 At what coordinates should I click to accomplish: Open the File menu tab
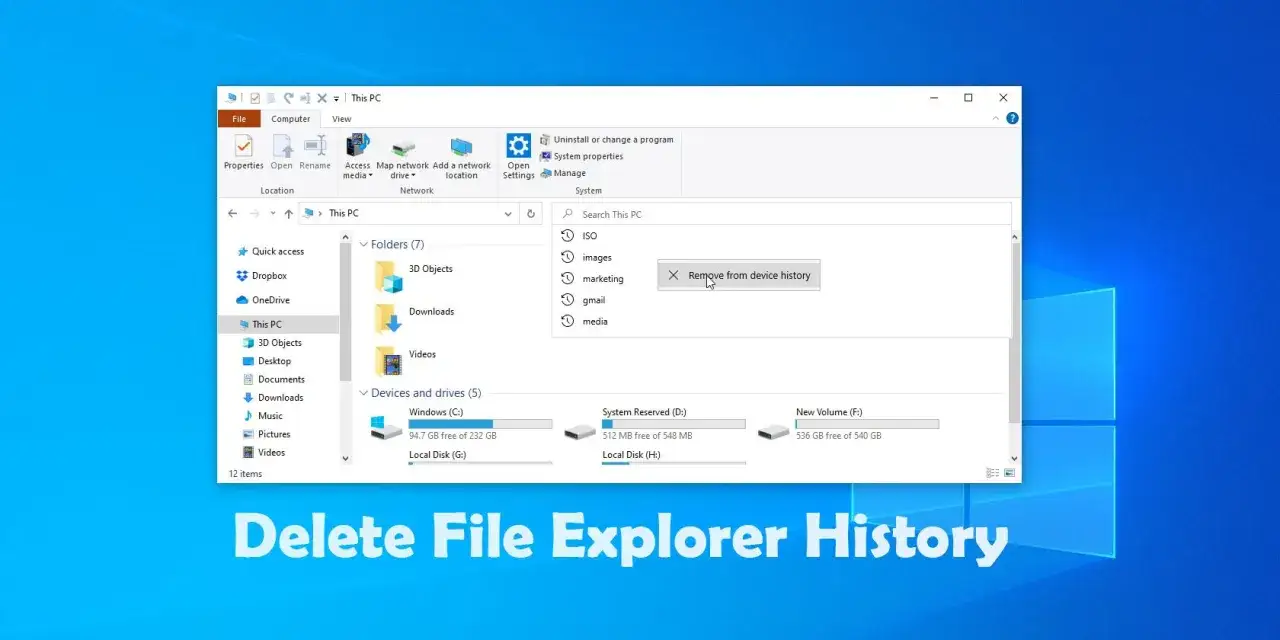[239, 119]
